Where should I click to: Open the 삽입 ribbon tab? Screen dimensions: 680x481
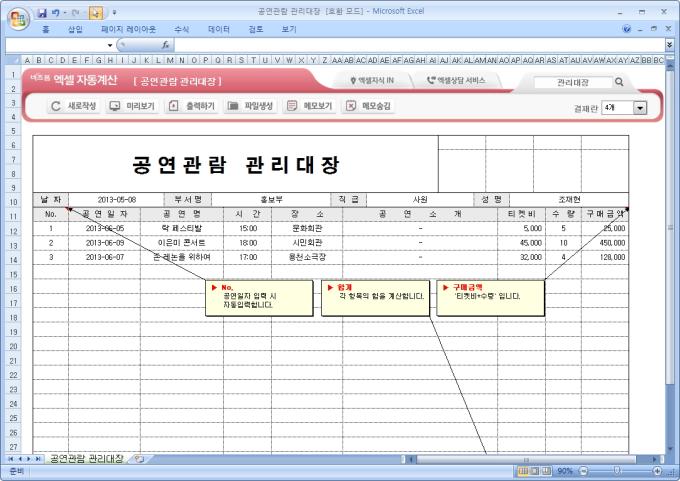coord(75,29)
